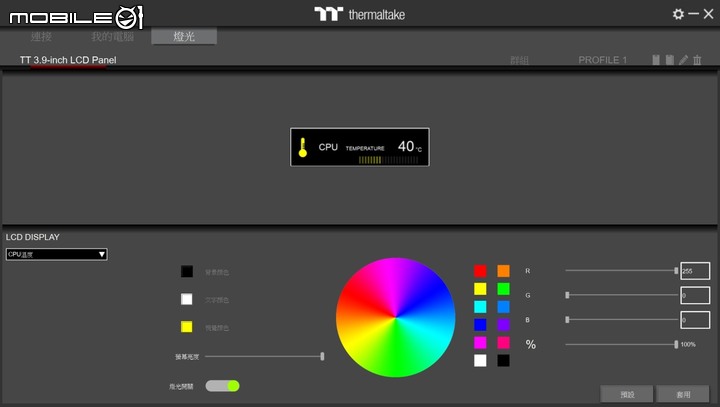
Task: Toggle the backlight switch on or off
Action: coord(222,386)
